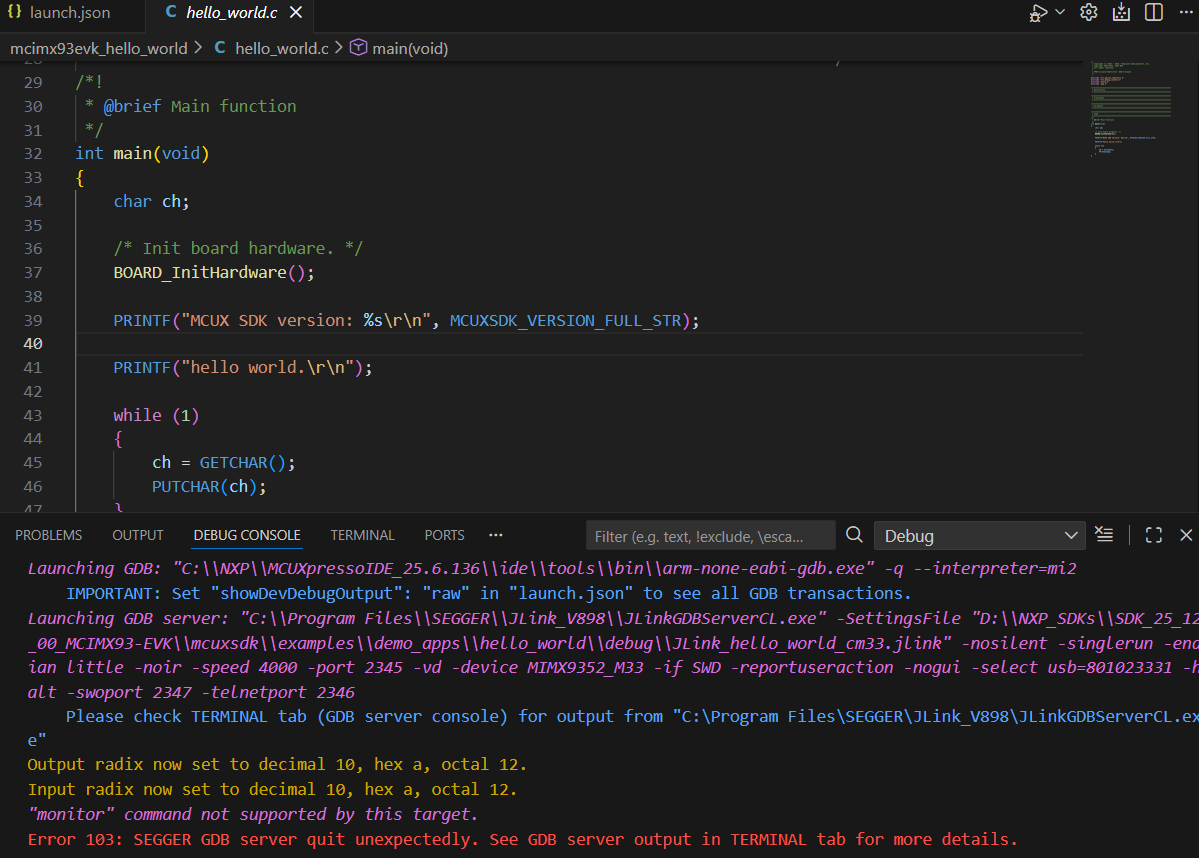Click 'Output radix now set' console line
This screenshot has width=1199, height=858.
tap(277, 765)
